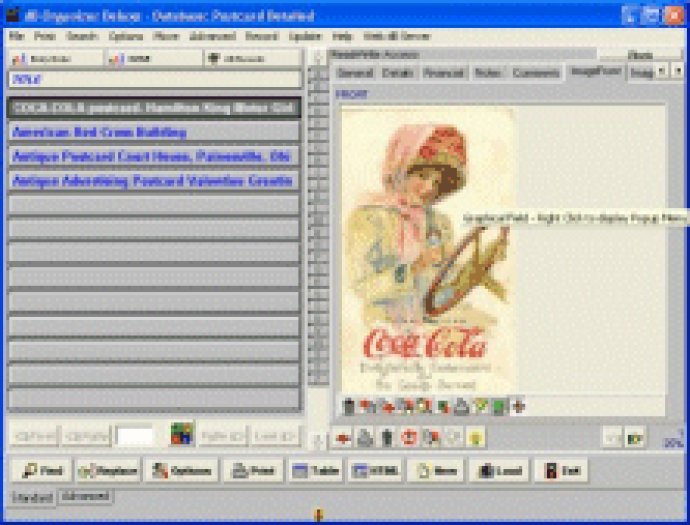Click the camera-like icon at lower right
Image resolution: width=690 pixels, height=525 pixels.
coord(635,437)
